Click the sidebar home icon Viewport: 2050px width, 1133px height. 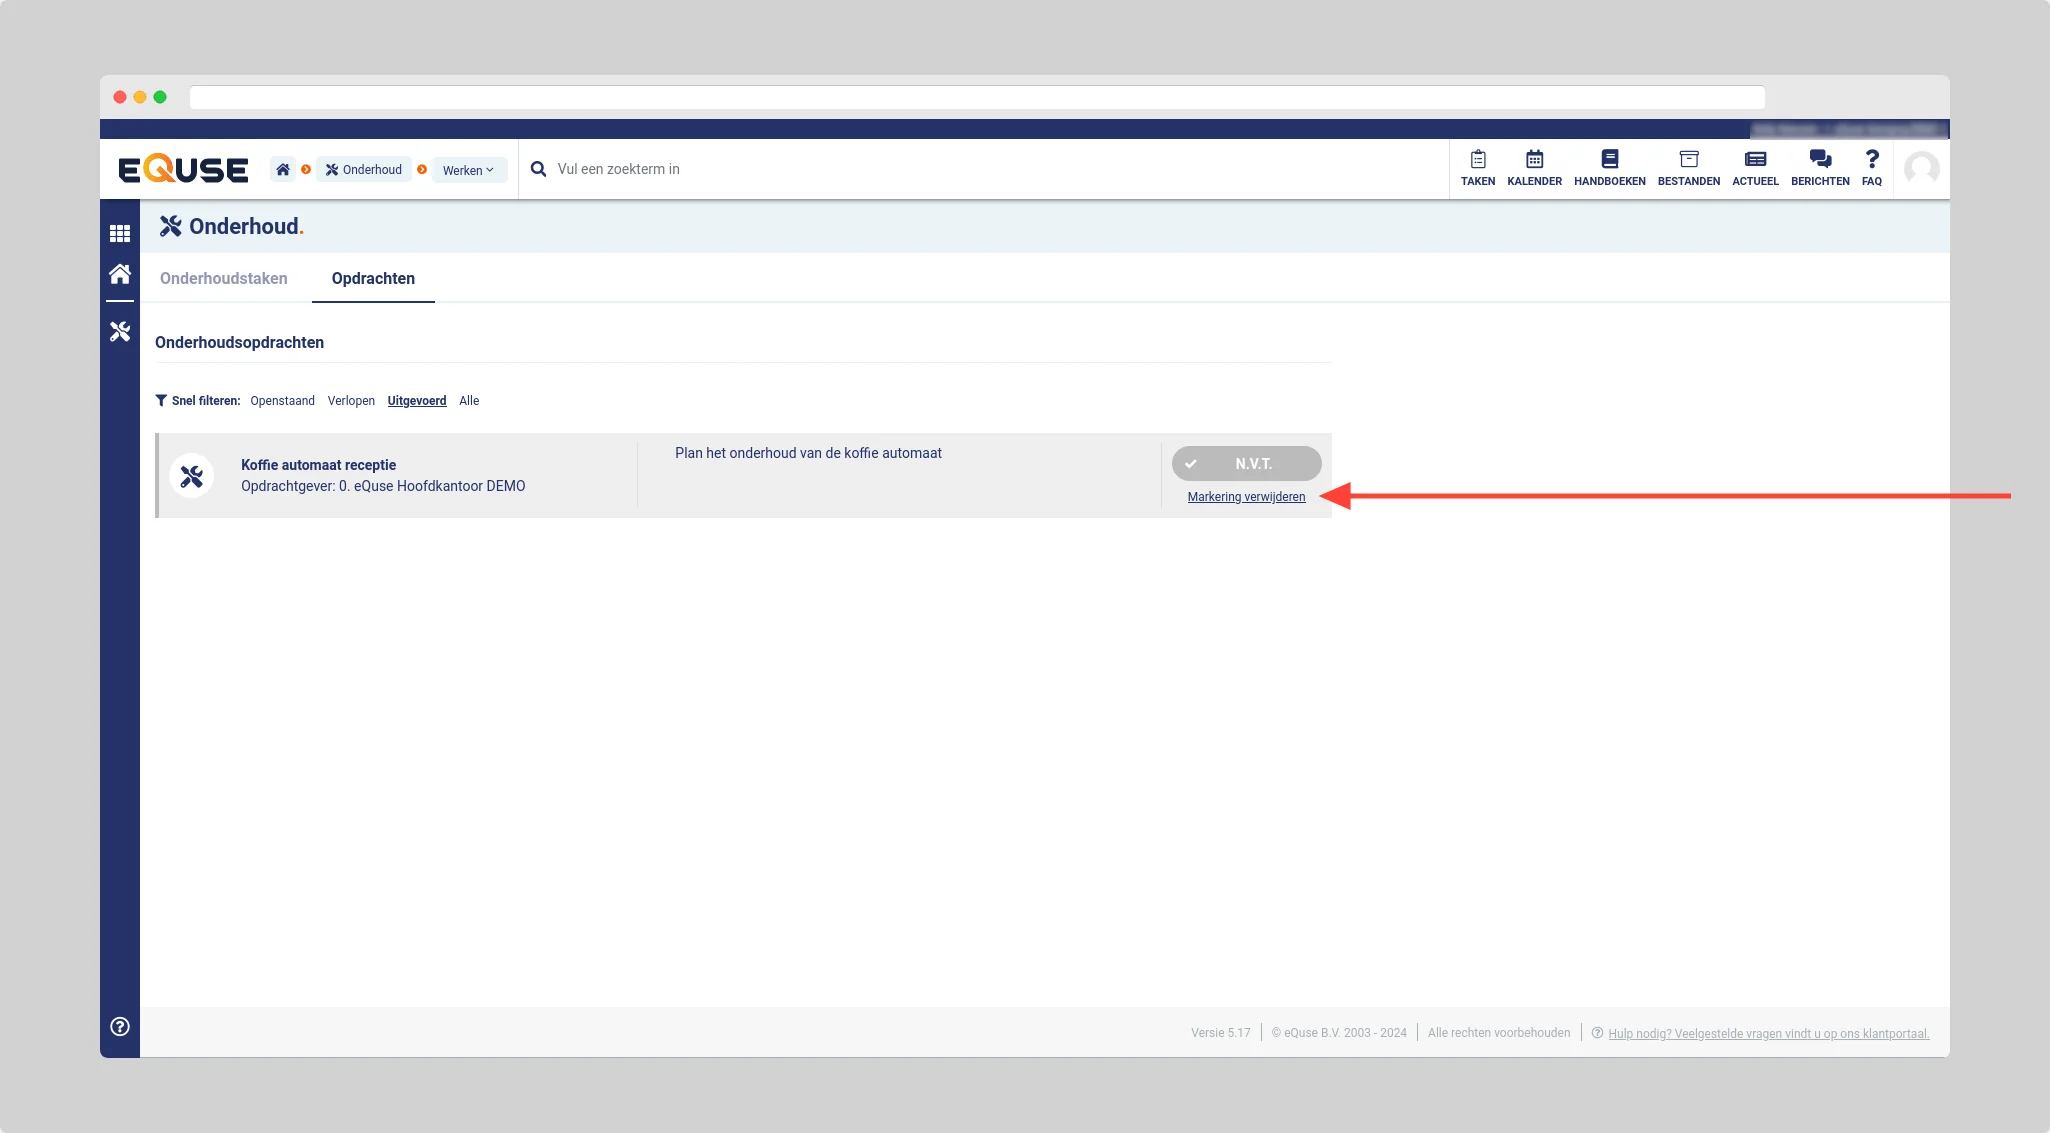click(120, 274)
